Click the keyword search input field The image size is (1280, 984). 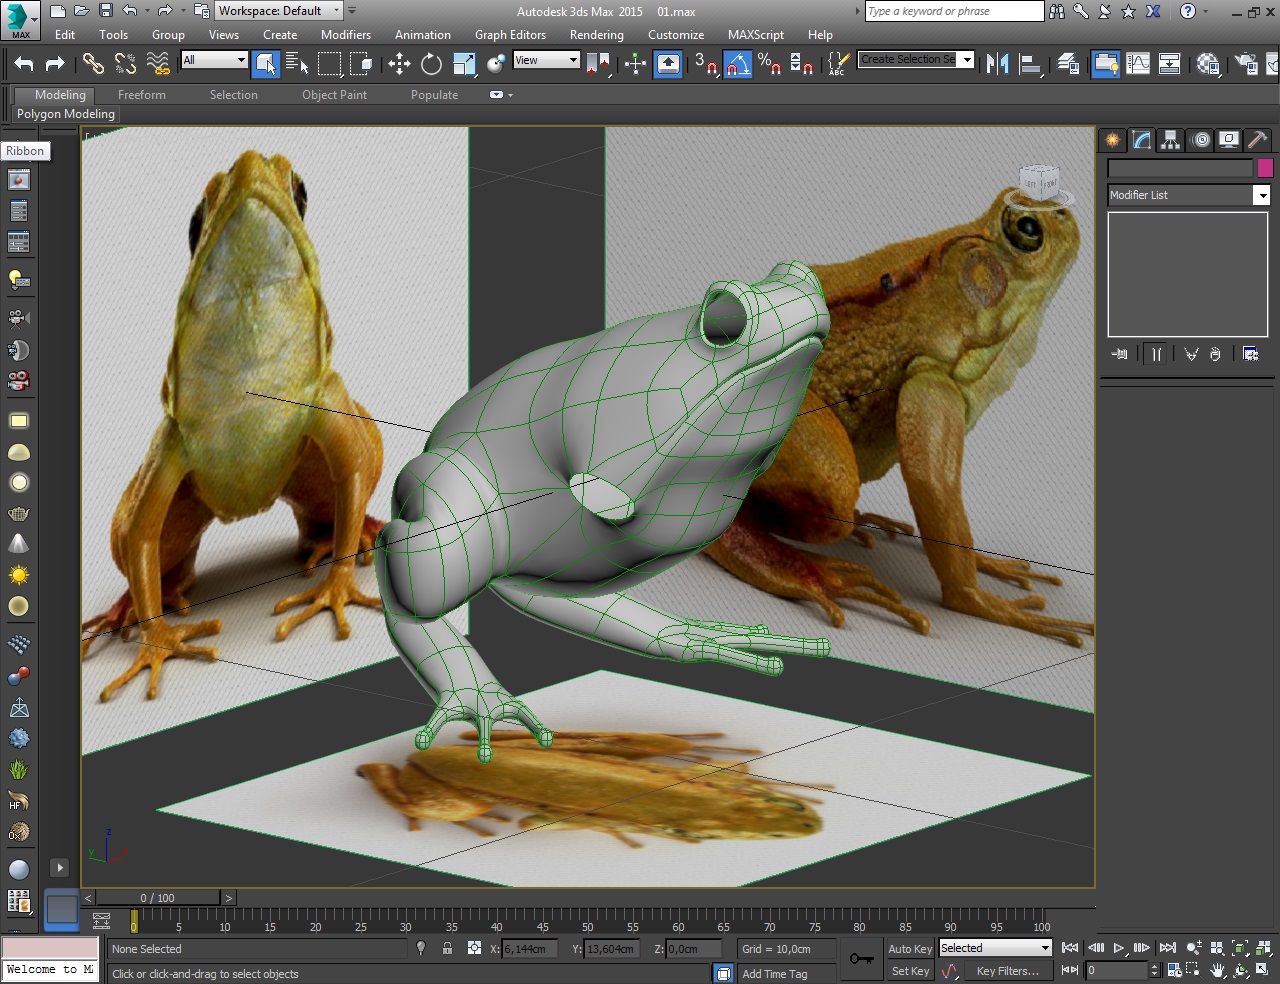953,11
